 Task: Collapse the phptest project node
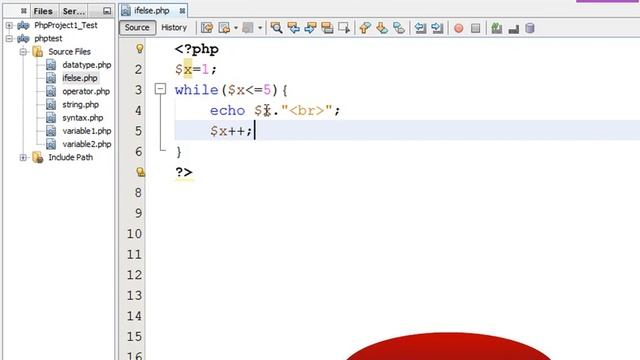coord(9,38)
